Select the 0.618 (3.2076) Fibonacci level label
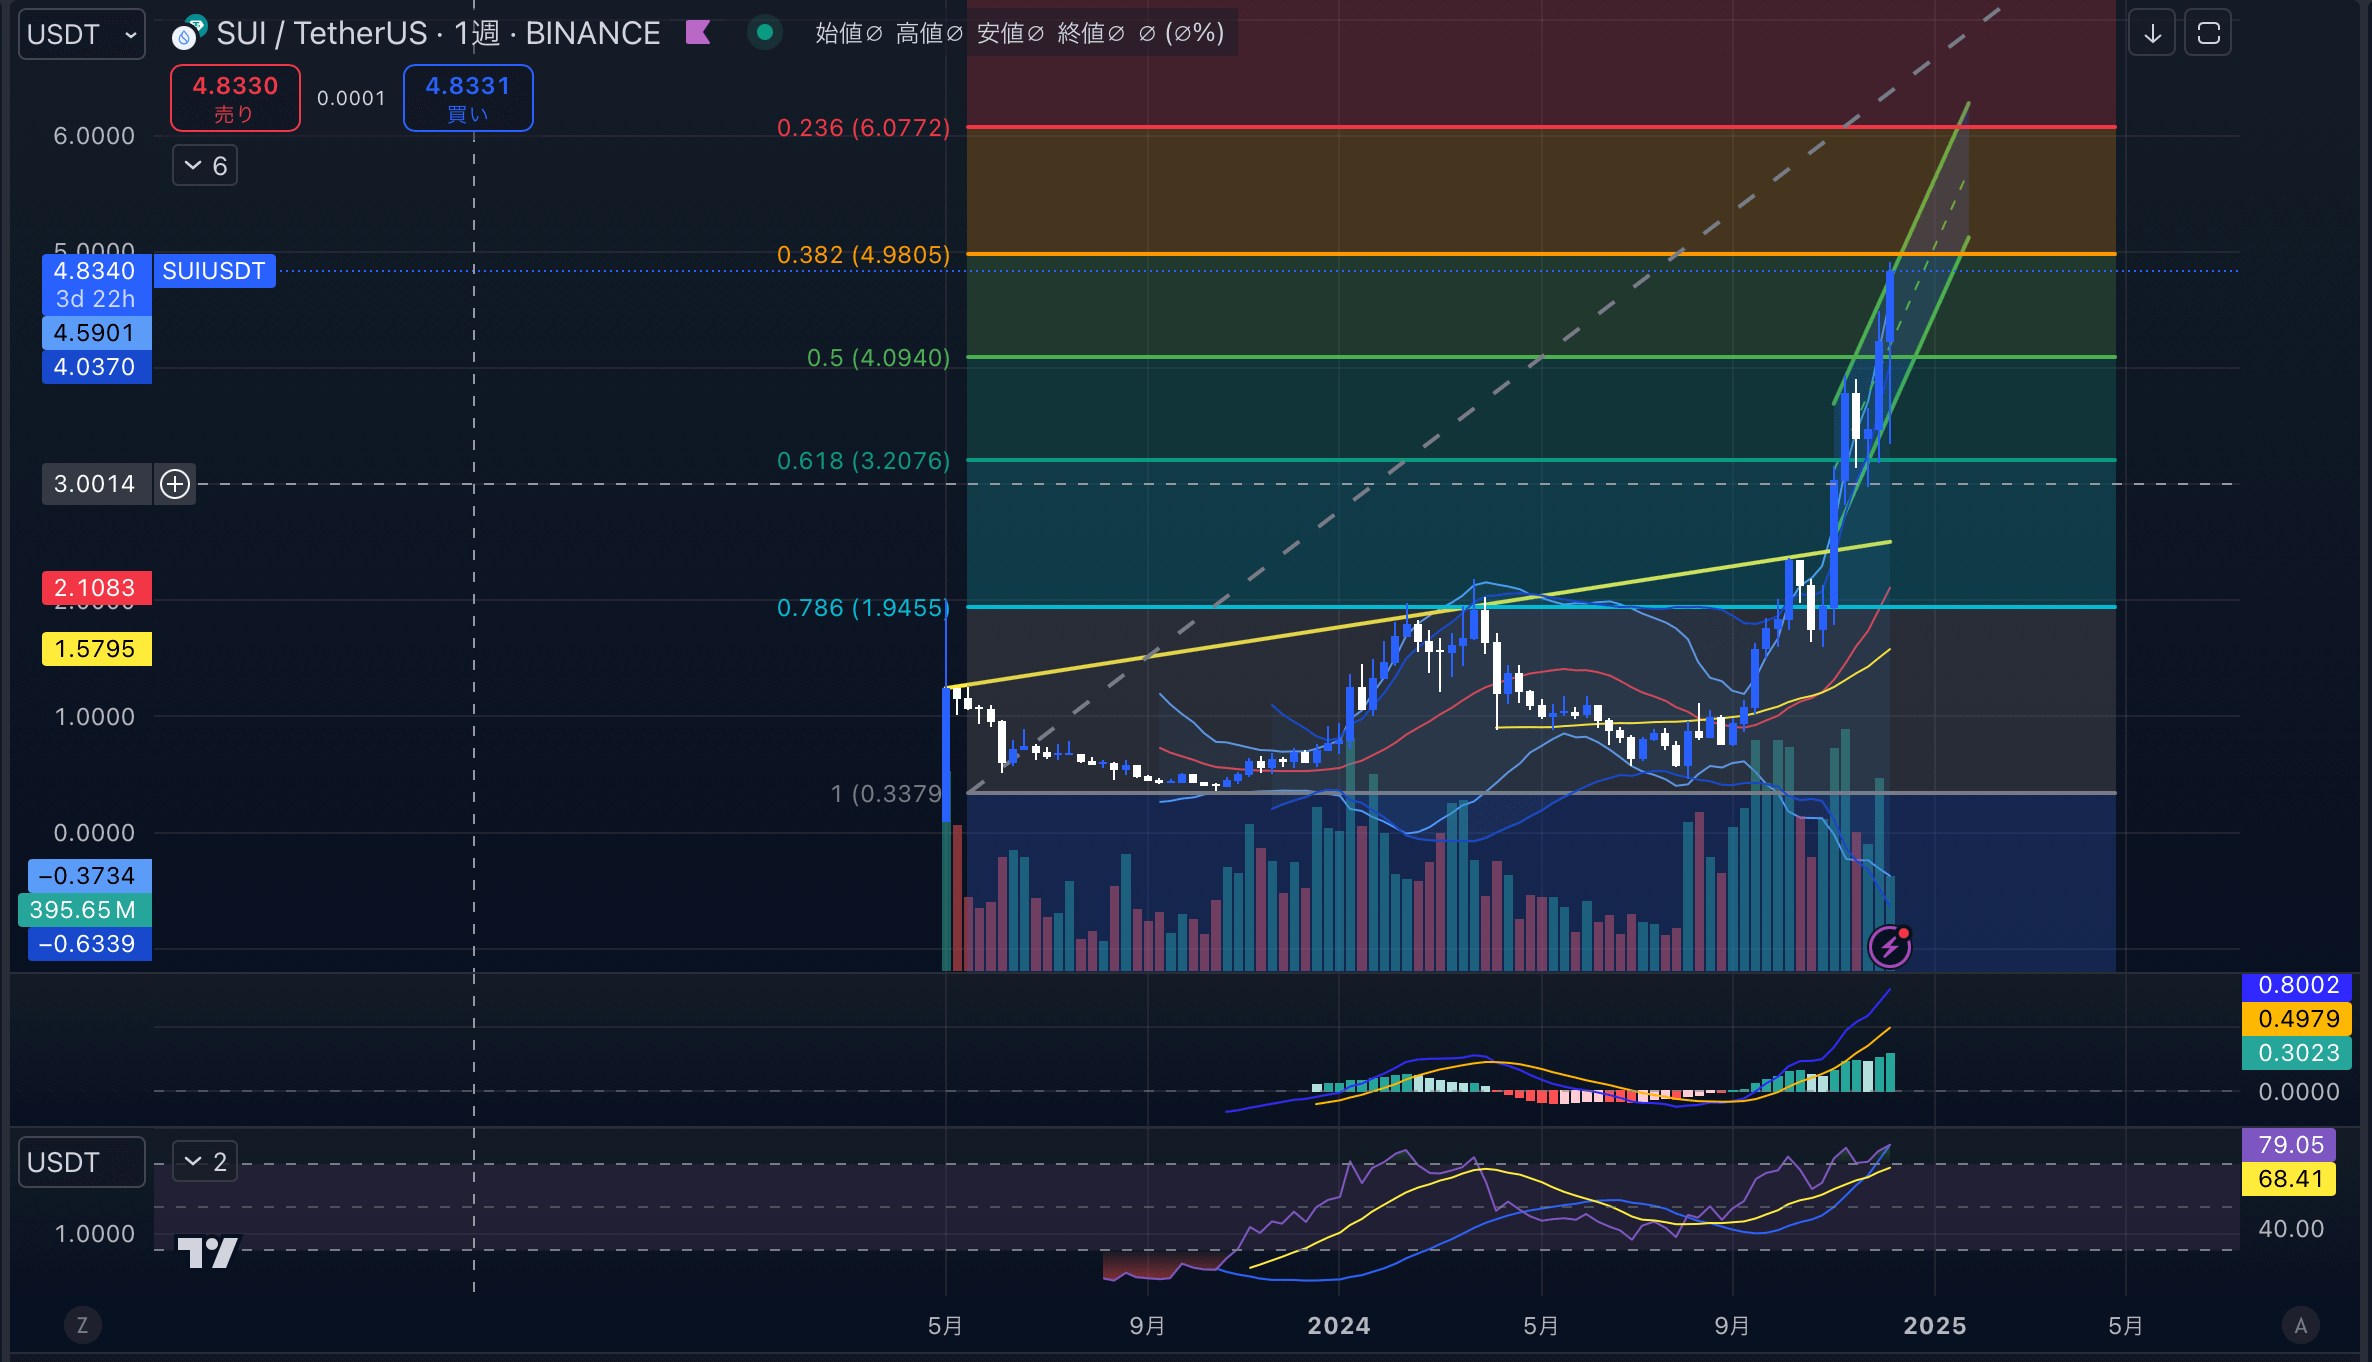 (x=863, y=461)
